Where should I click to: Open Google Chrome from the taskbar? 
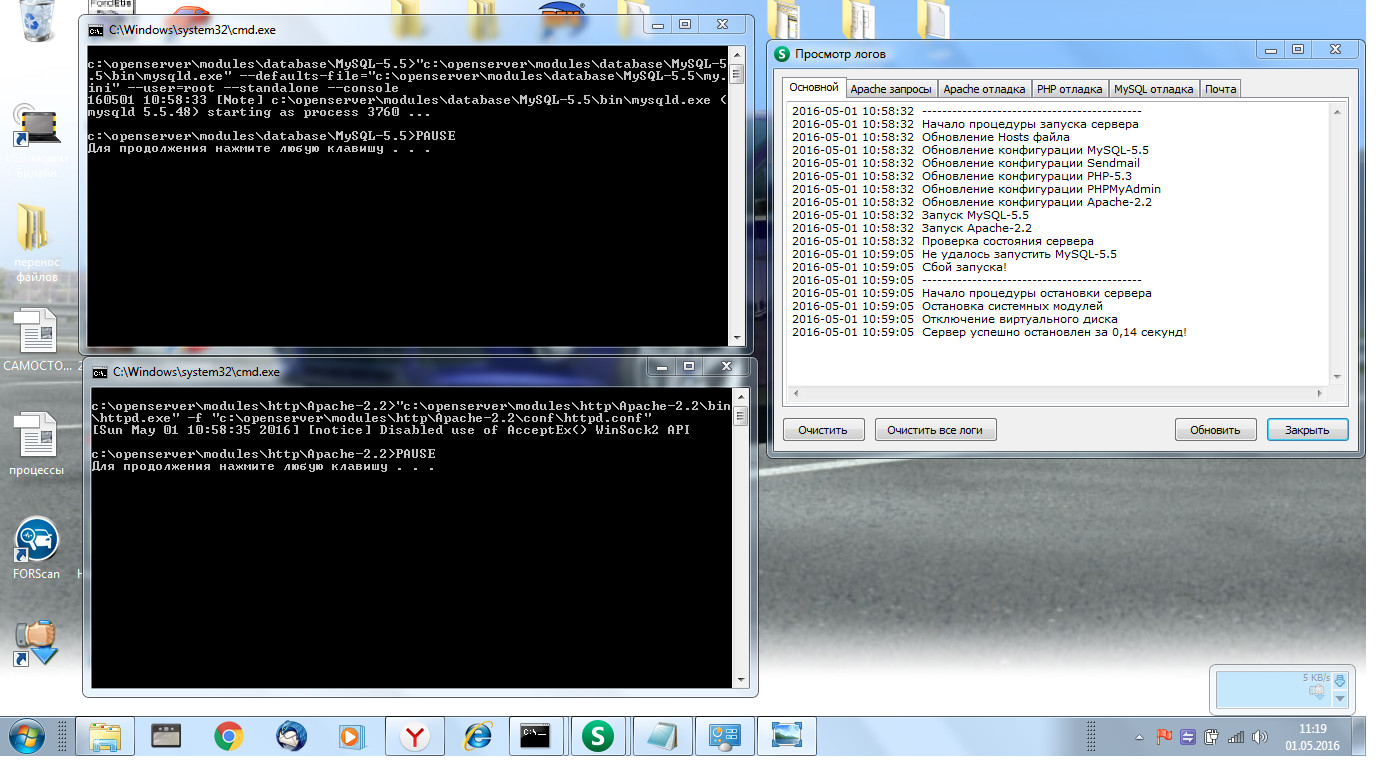pyautogui.click(x=229, y=737)
